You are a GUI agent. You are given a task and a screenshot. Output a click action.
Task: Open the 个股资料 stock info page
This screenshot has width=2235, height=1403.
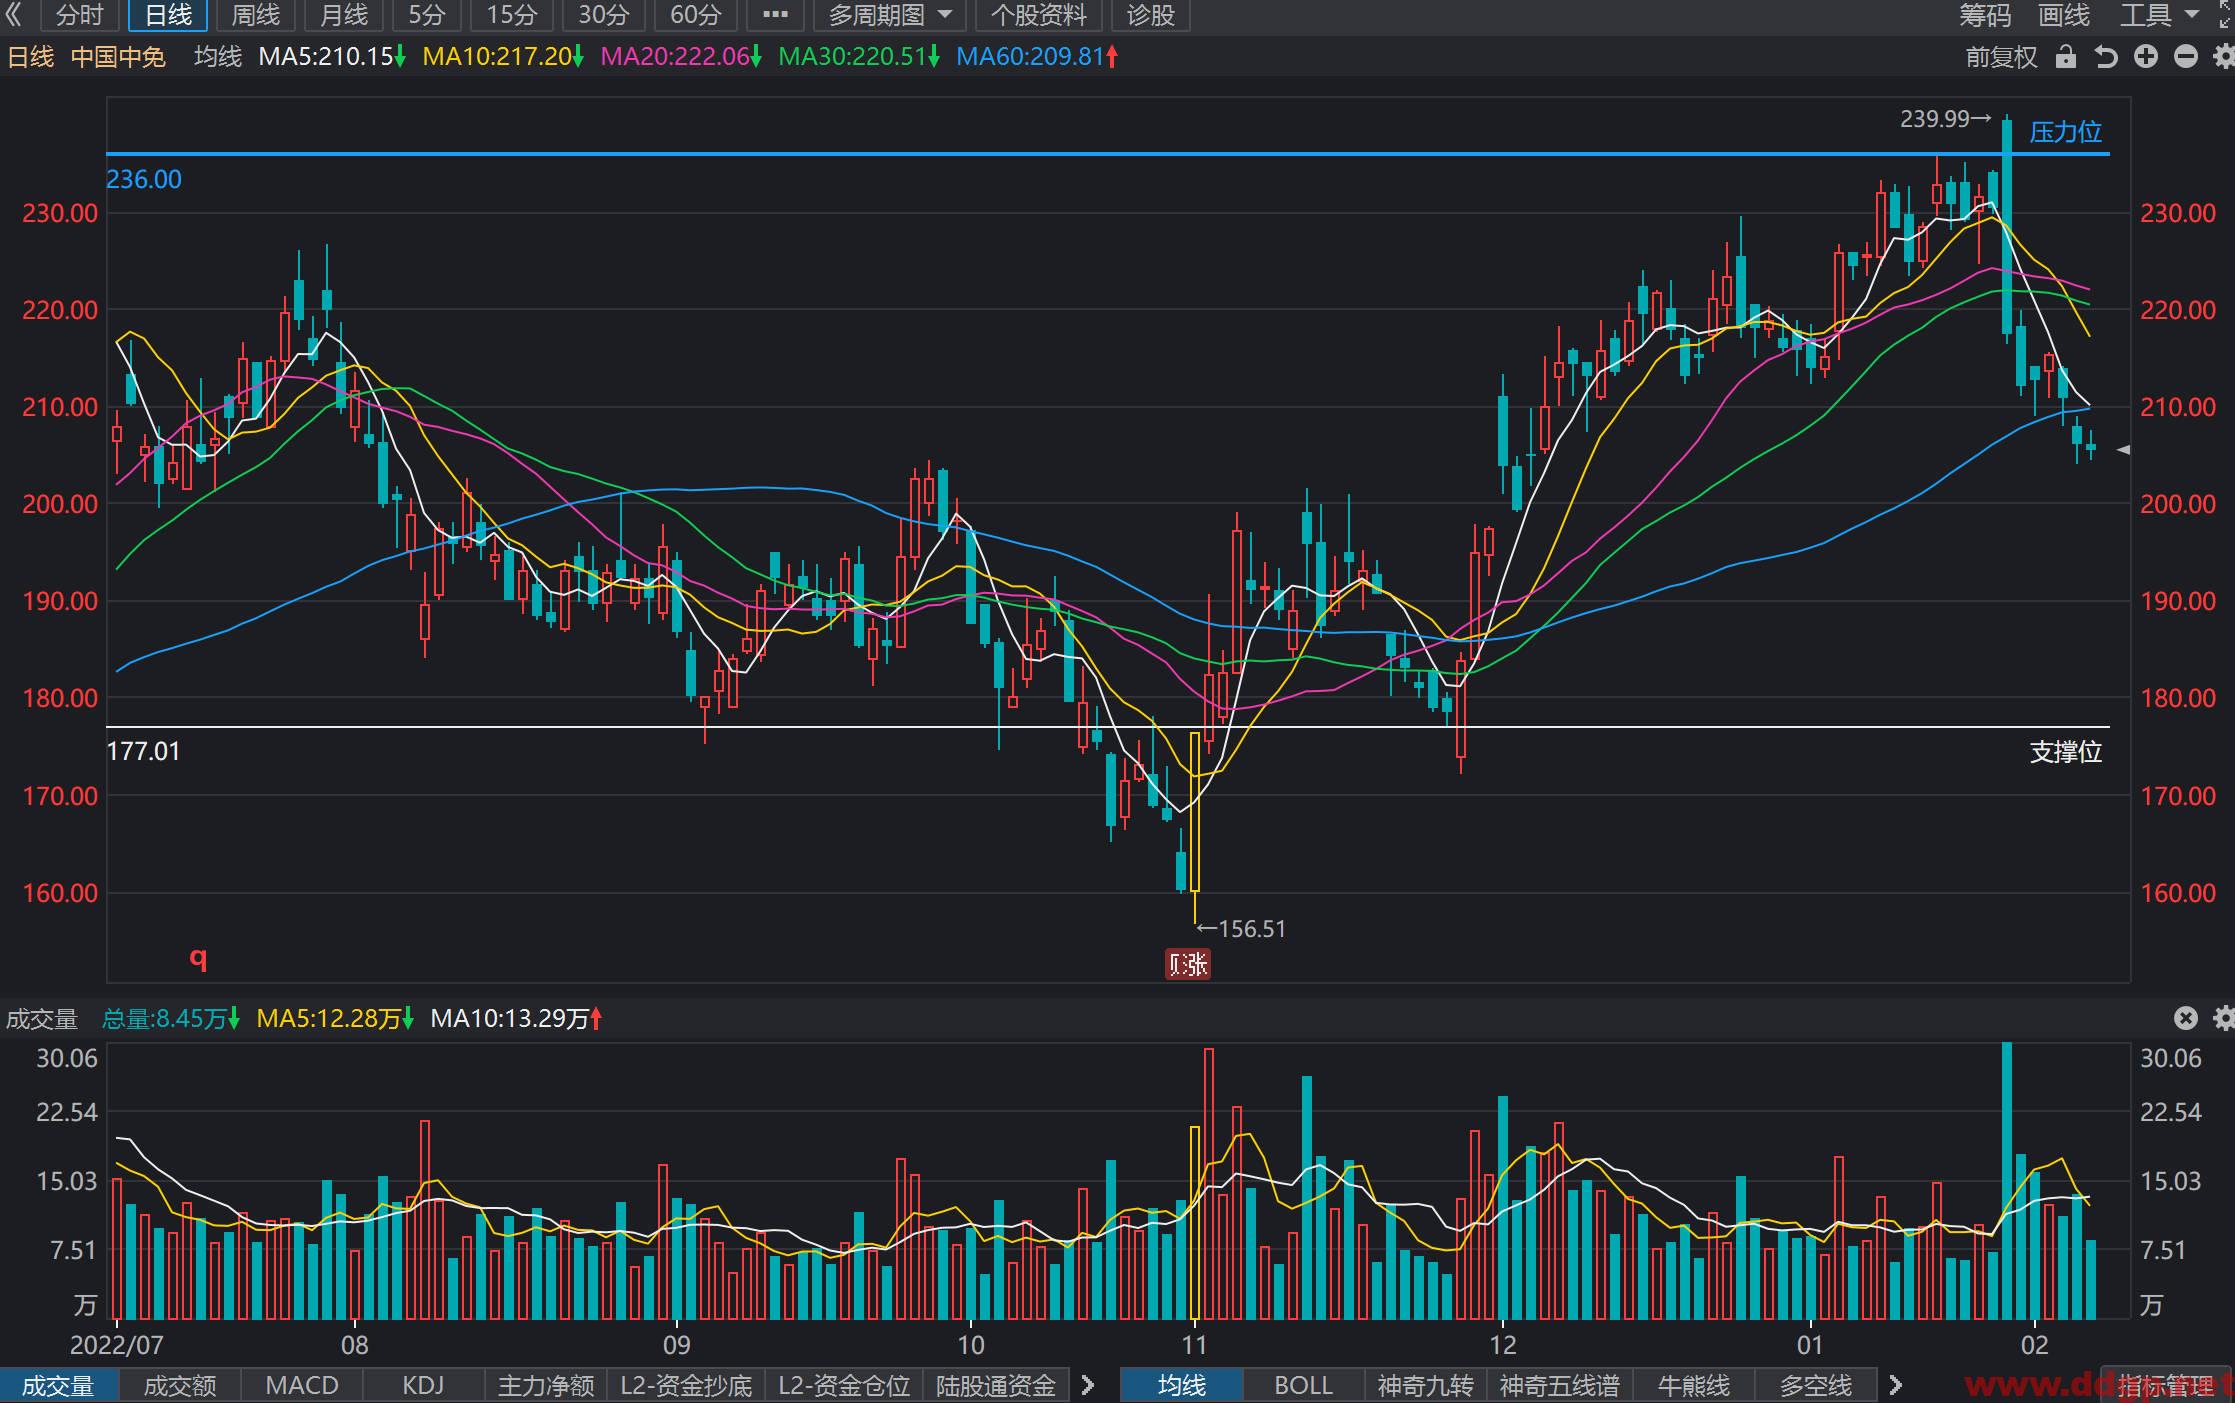[x=1038, y=15]
